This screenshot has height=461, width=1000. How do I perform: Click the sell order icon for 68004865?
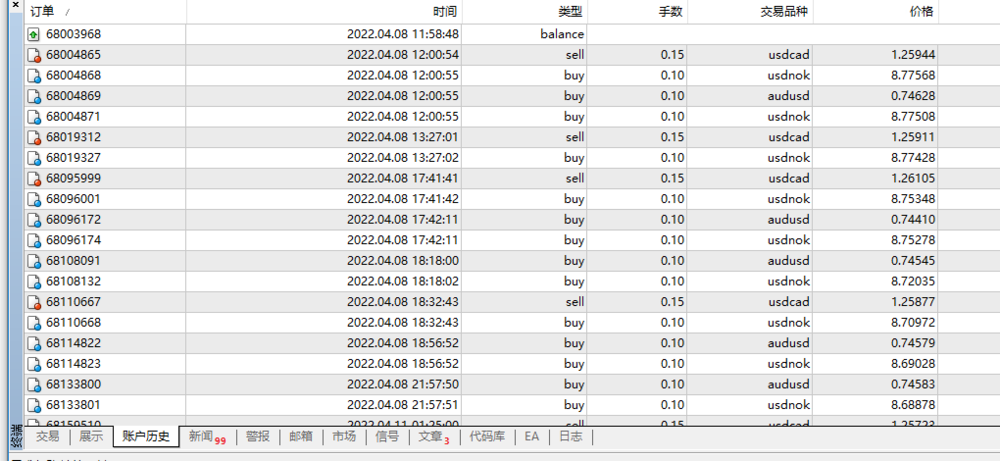coord(34,55)
